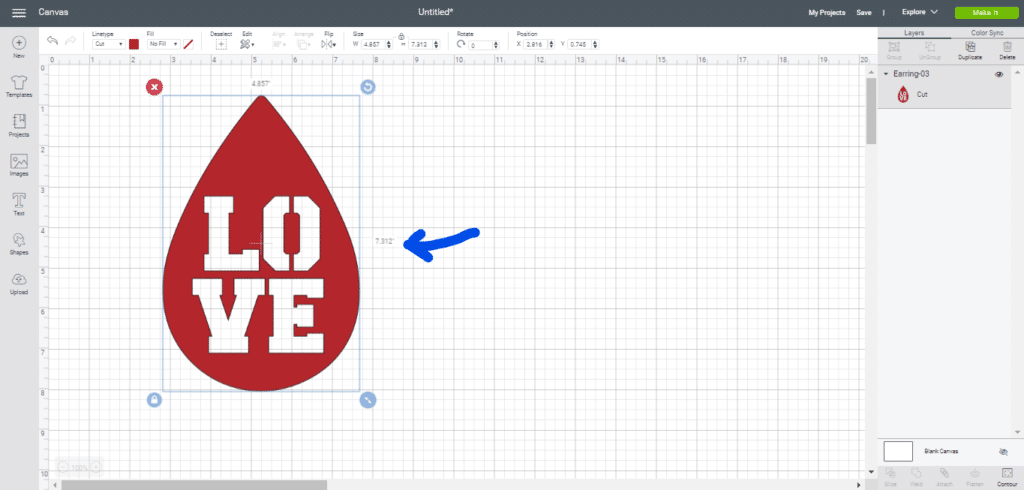Open the Shapes tool
Image resolution: width=1024 pixels, height=490 pixels.
[19, 243]
